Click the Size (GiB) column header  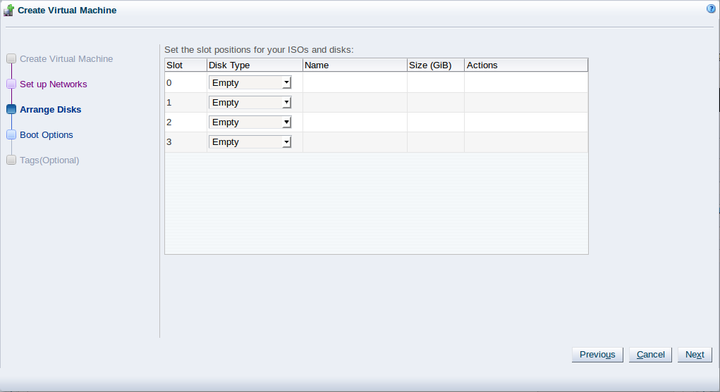pyautogui.click(x=435, y=65)
